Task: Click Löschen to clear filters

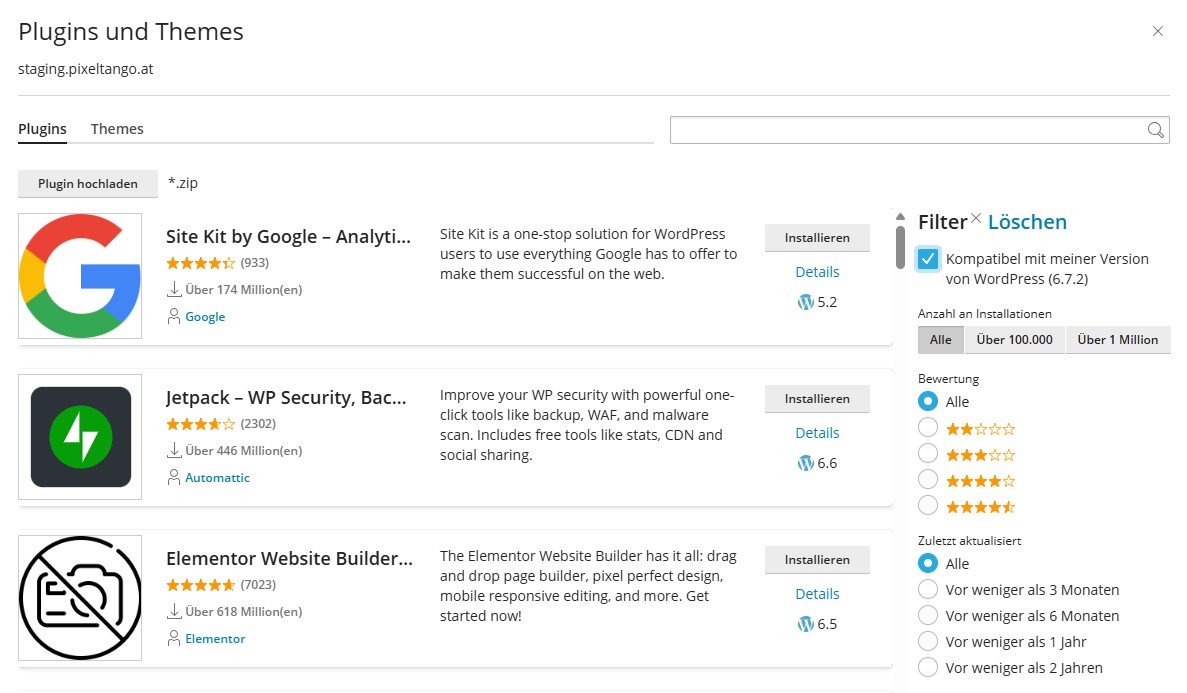Action: pyautogui.click(x=1027, y=222)
